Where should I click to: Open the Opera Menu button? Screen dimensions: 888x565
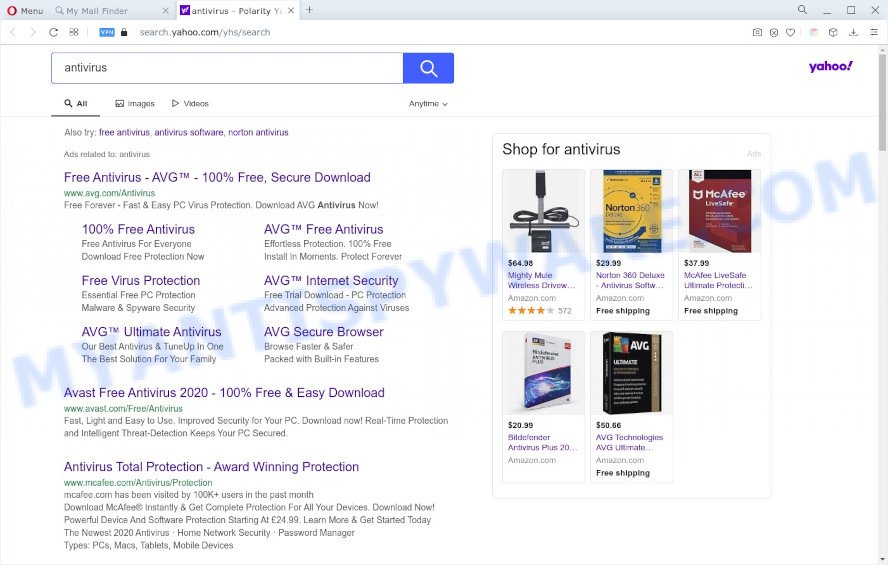click(x=25, y=10)
